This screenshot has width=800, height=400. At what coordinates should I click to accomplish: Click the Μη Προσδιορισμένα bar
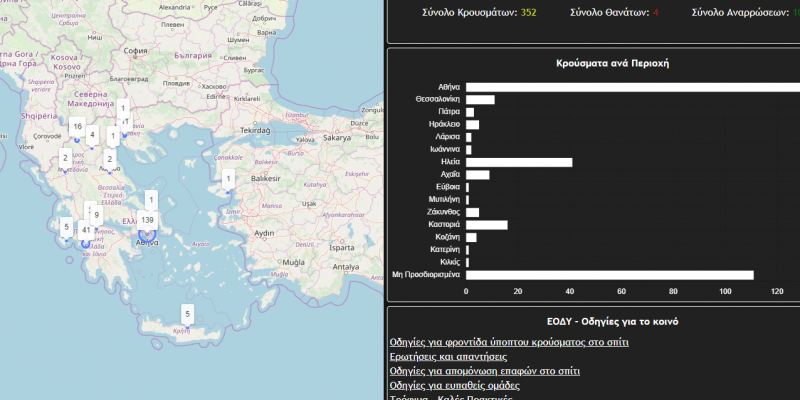pyautogui.click(x=610, y=275)
